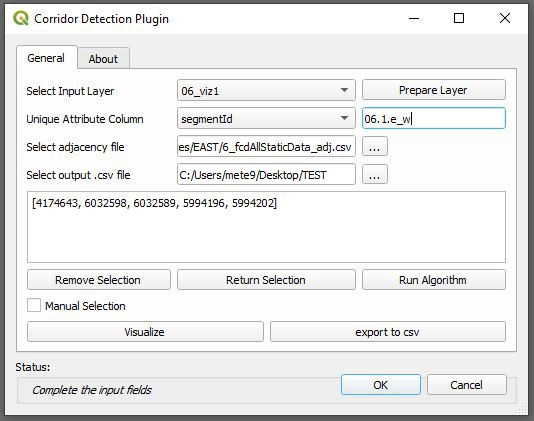Click the 'Unique Attribute Column' label
The image size is (534, 421).
coord(85,119)
